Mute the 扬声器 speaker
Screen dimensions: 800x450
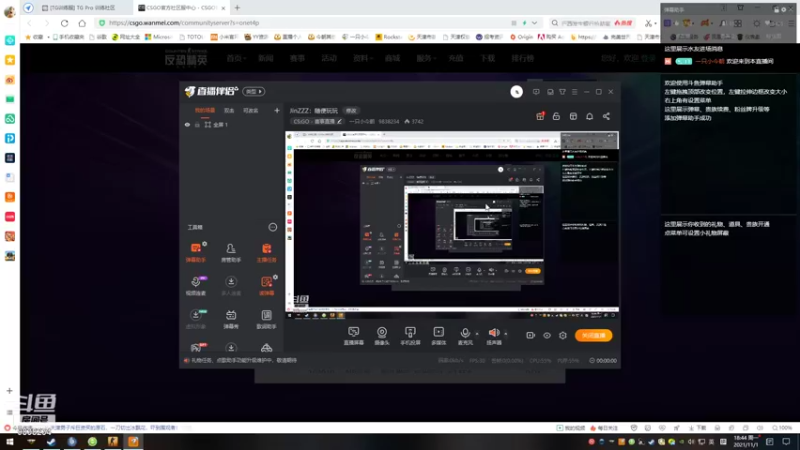point(494,336)
